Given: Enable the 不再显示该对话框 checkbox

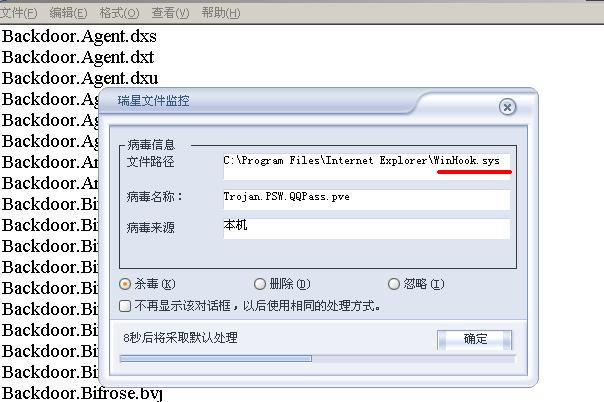Looking at the screenshot, I should [x=125, y=306].
